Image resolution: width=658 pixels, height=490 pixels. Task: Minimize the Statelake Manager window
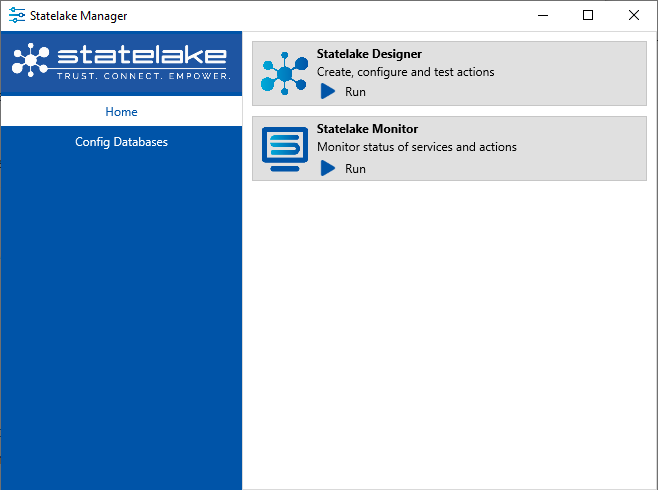(x=543, y=16)
